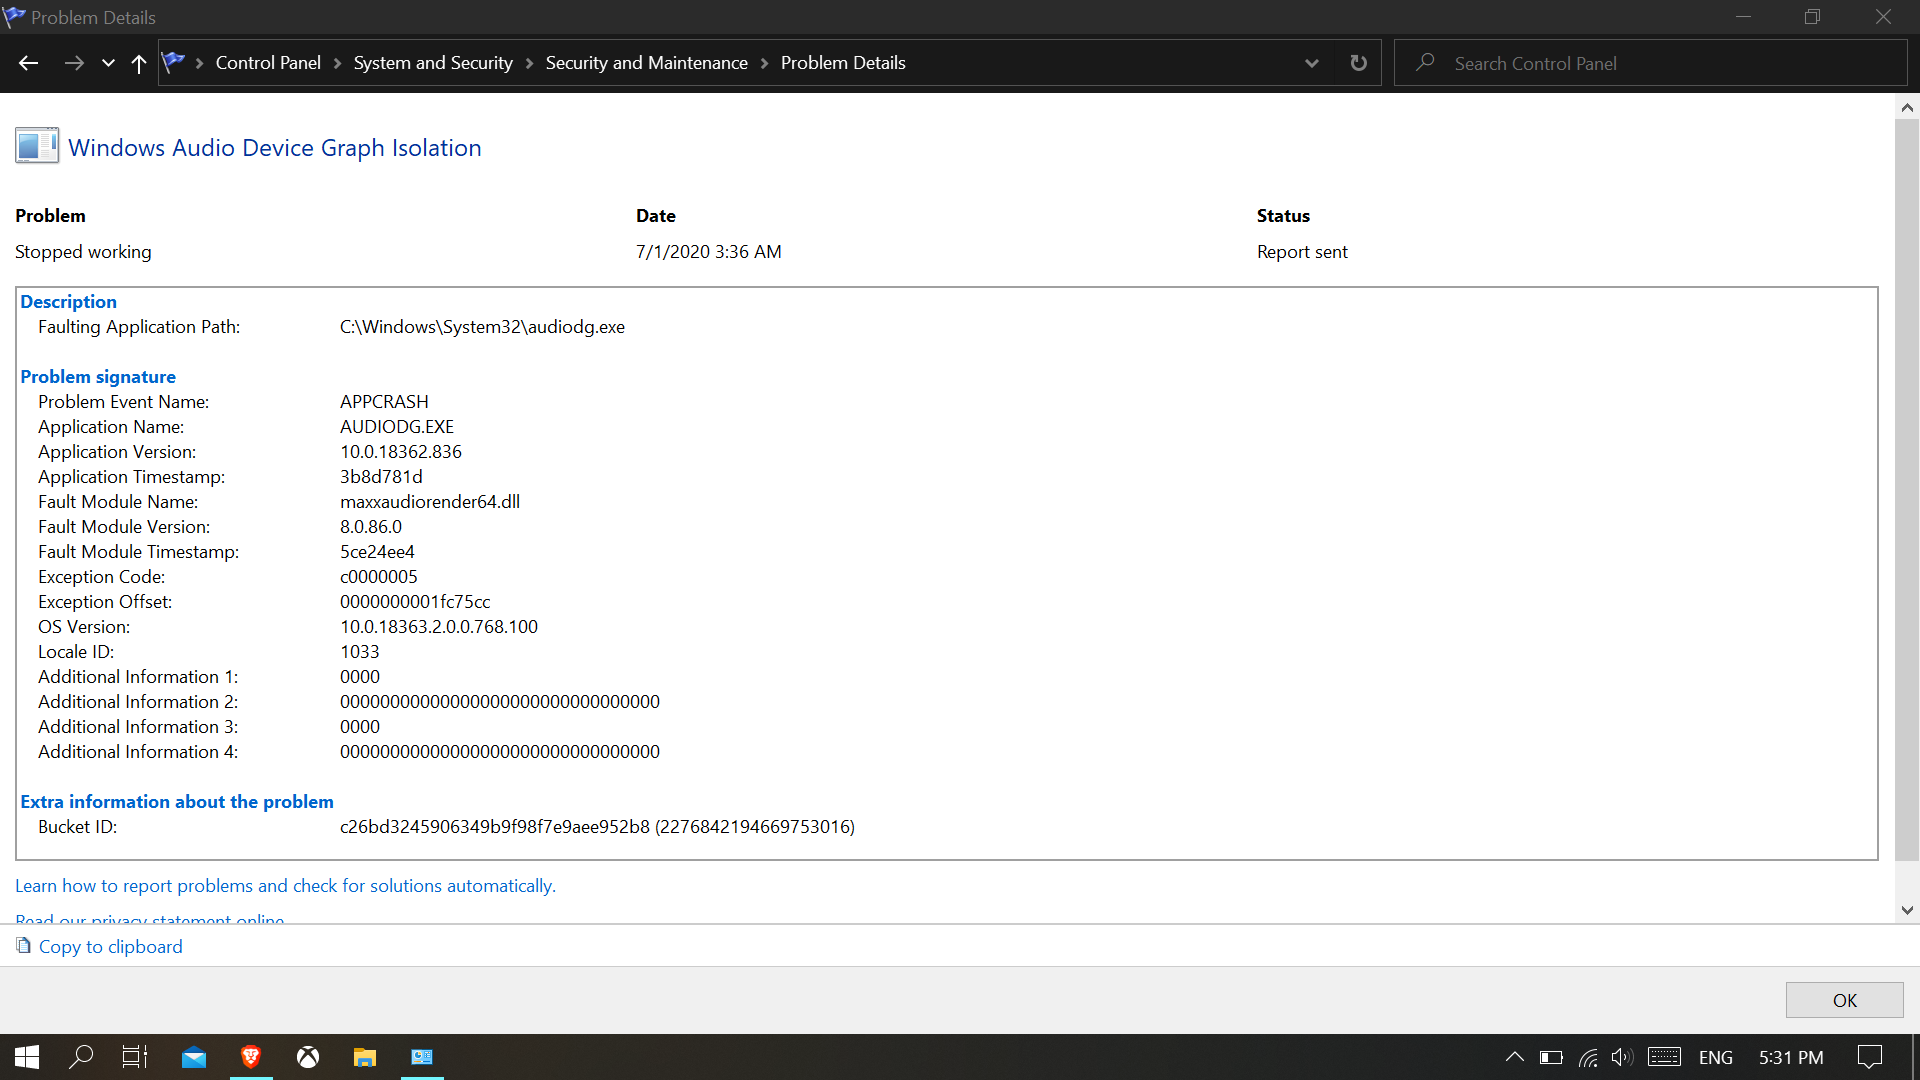The height and width of the screenshot is (1080, 1920).
Task: Click the date 7/1/2020 3:36 AM
Action: (x=709, y=252)
